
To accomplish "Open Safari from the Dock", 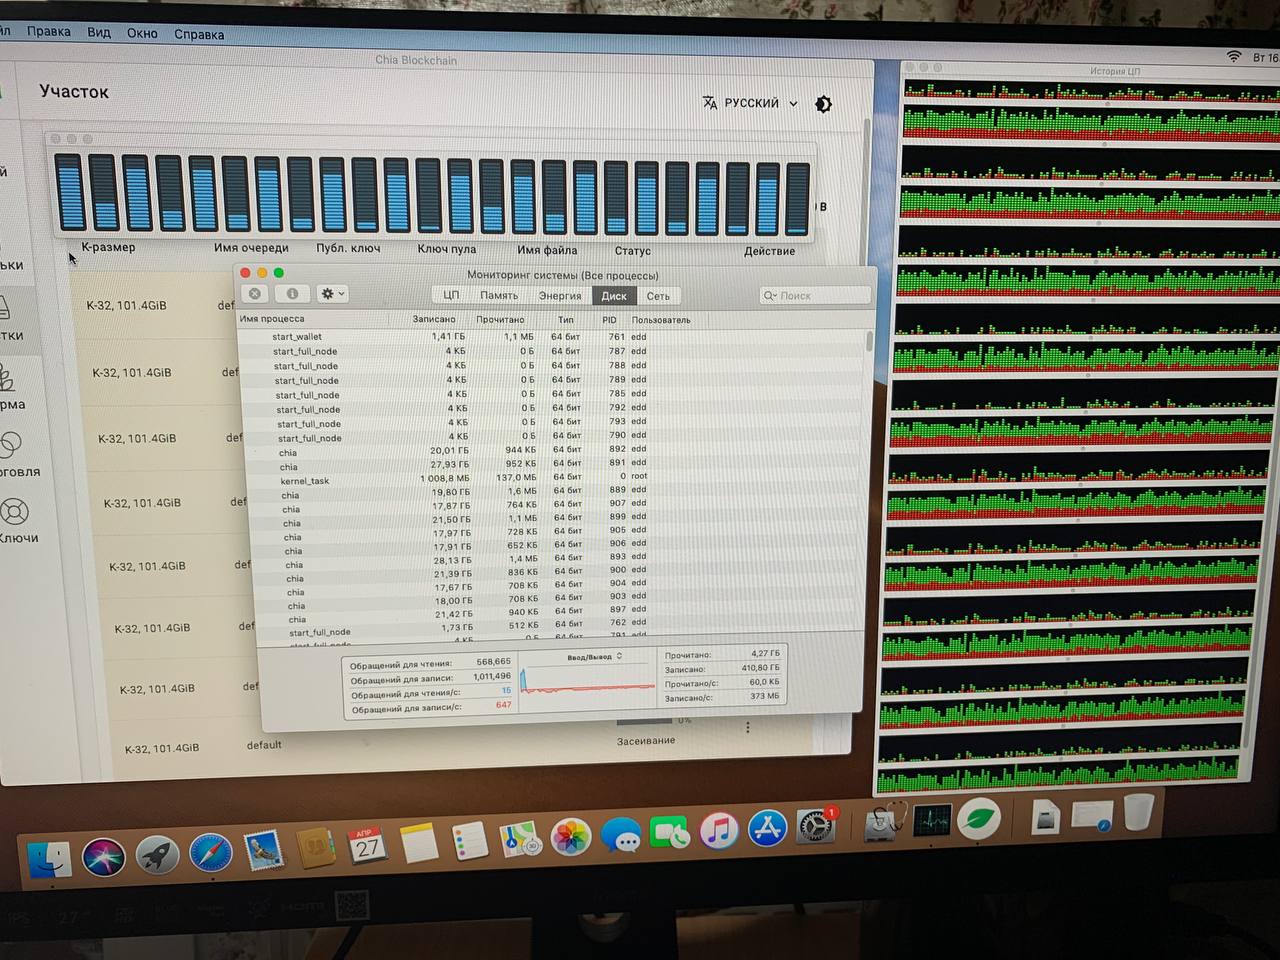I will (x=210, y=853).
